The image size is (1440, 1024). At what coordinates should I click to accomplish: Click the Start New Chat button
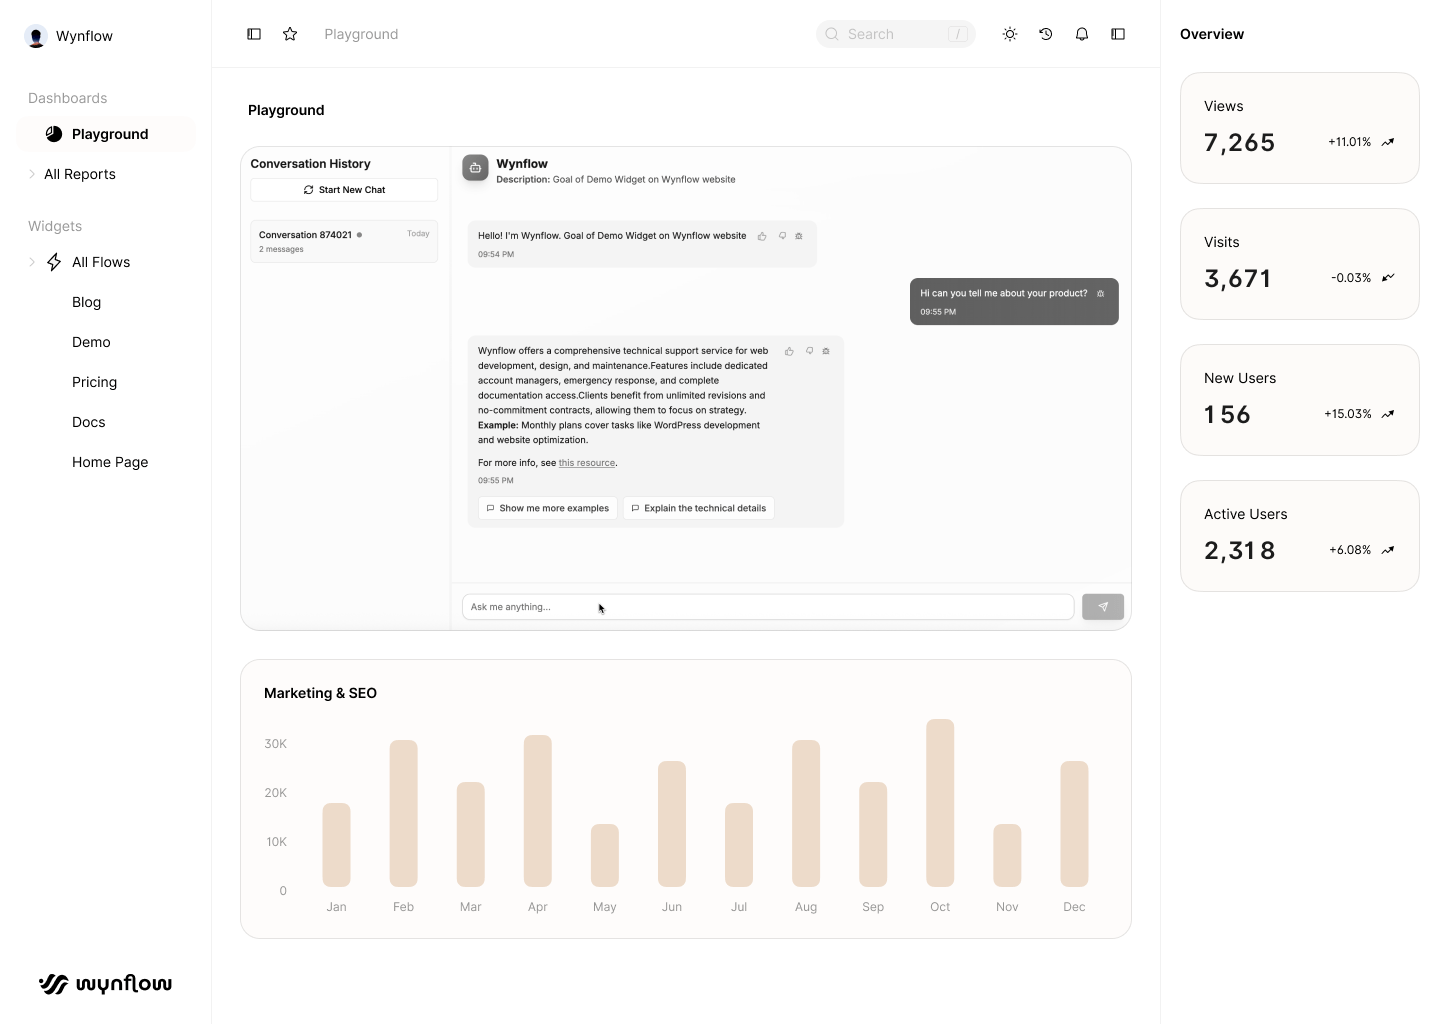click(344, 189)
